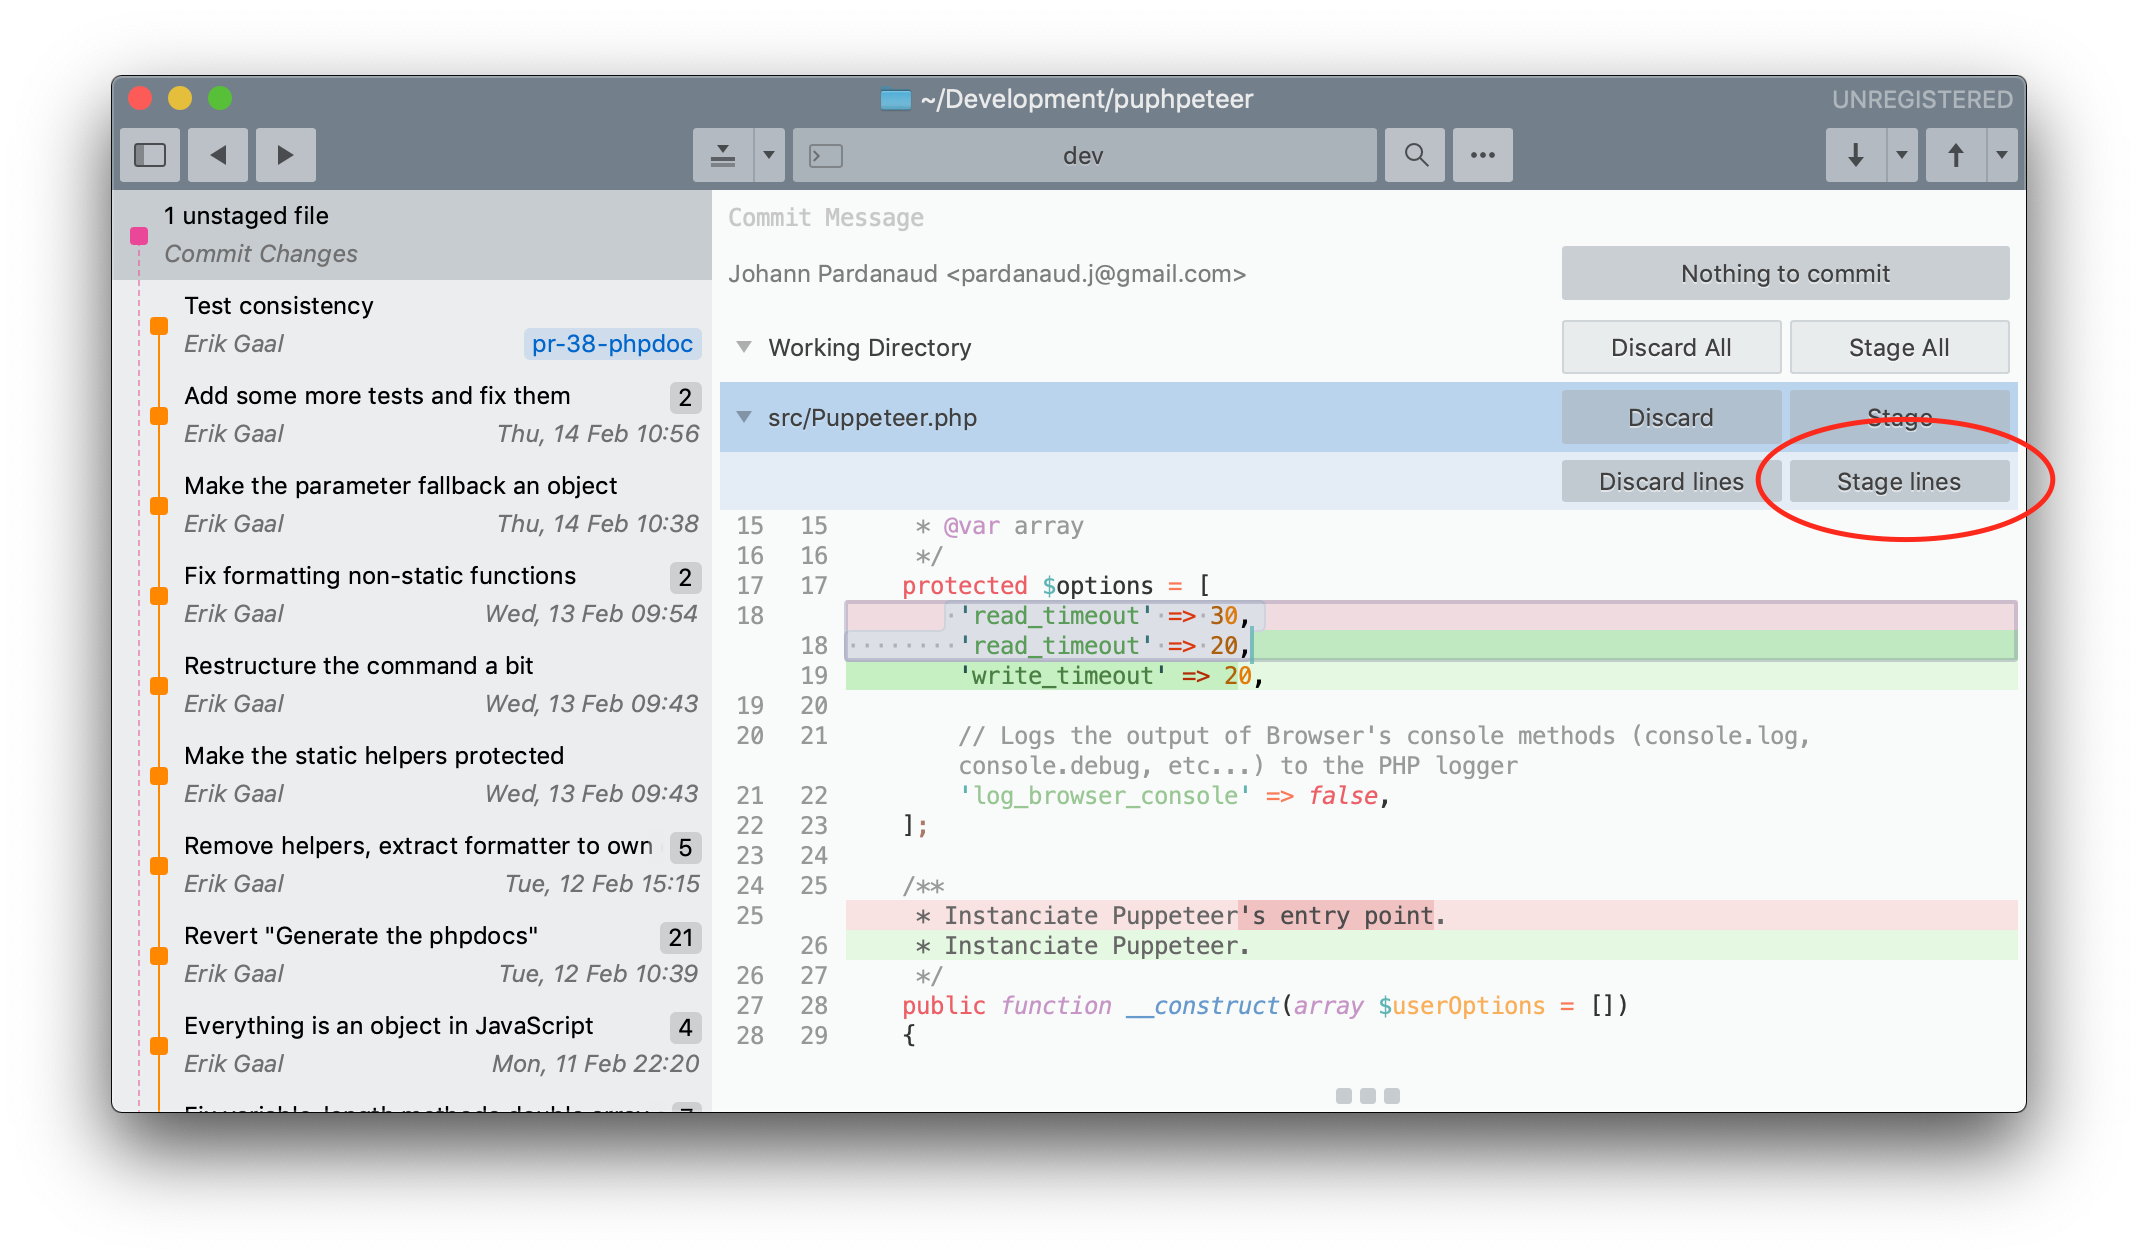Open the pull options dropdown arrow
Screen dimensions: 2138x1260
1902,155
